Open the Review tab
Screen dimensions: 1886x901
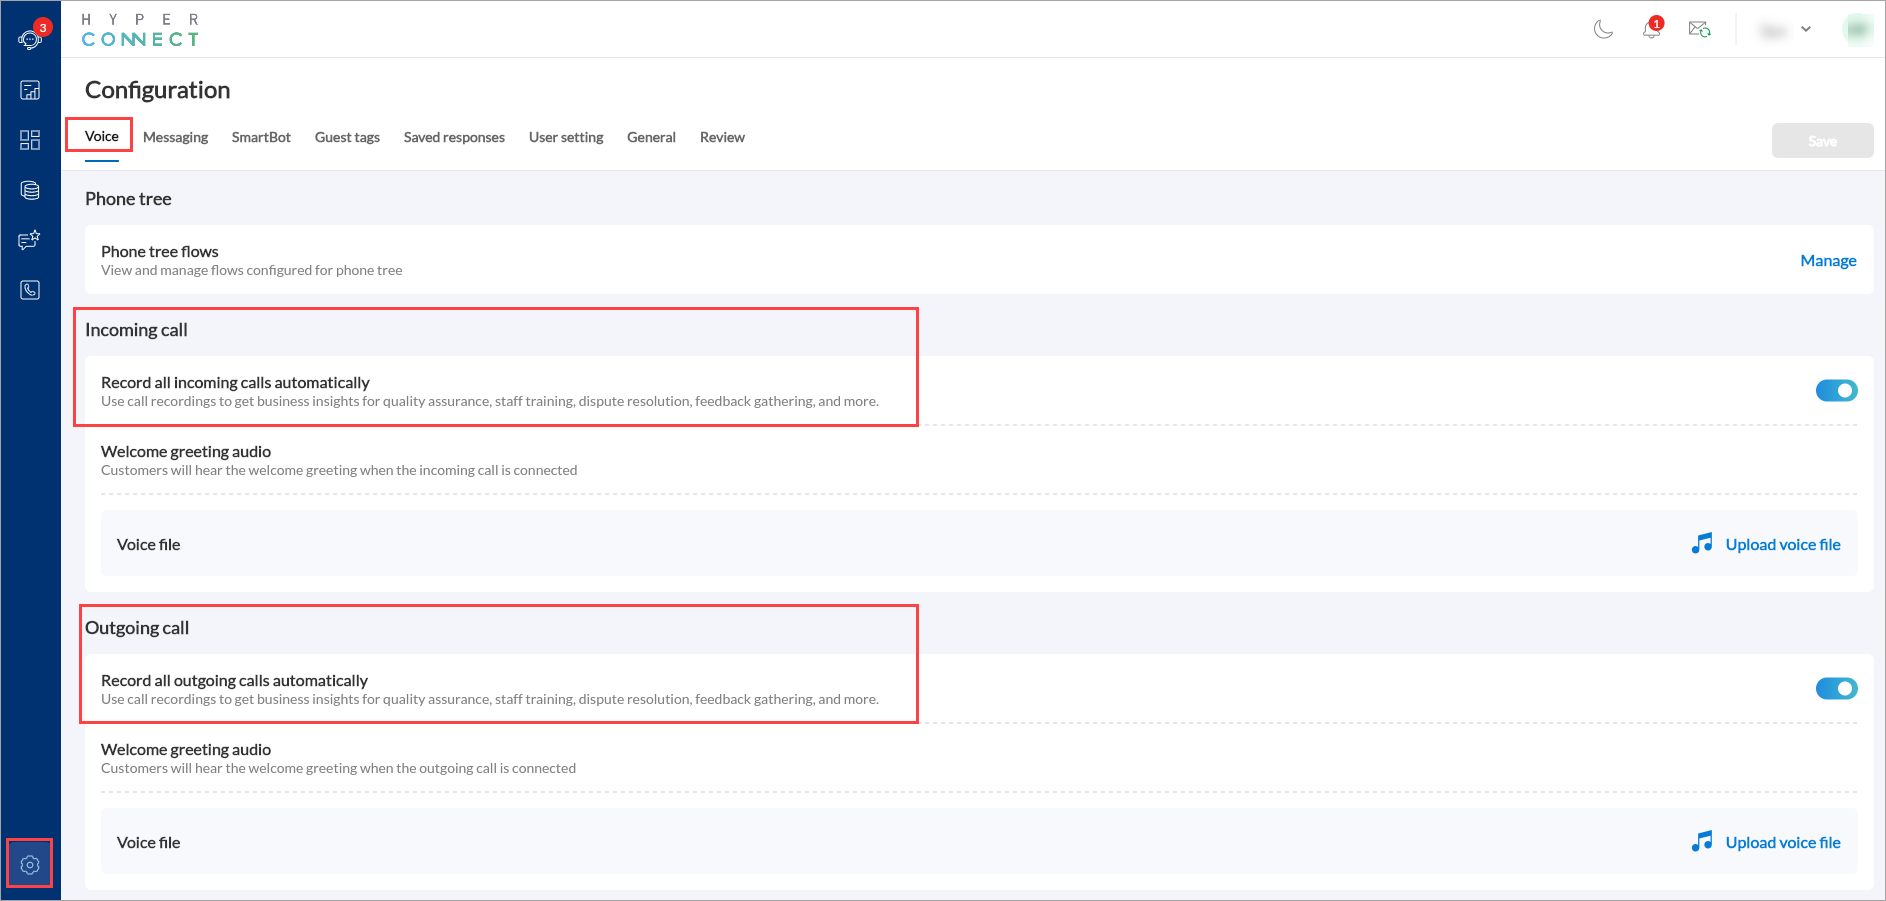point(722,137)
